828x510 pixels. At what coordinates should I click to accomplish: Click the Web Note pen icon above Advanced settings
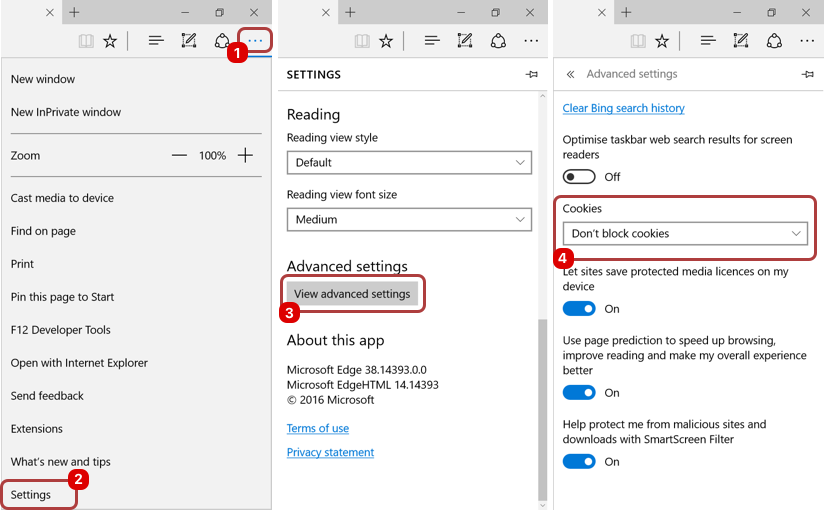(x=741, y=41)
